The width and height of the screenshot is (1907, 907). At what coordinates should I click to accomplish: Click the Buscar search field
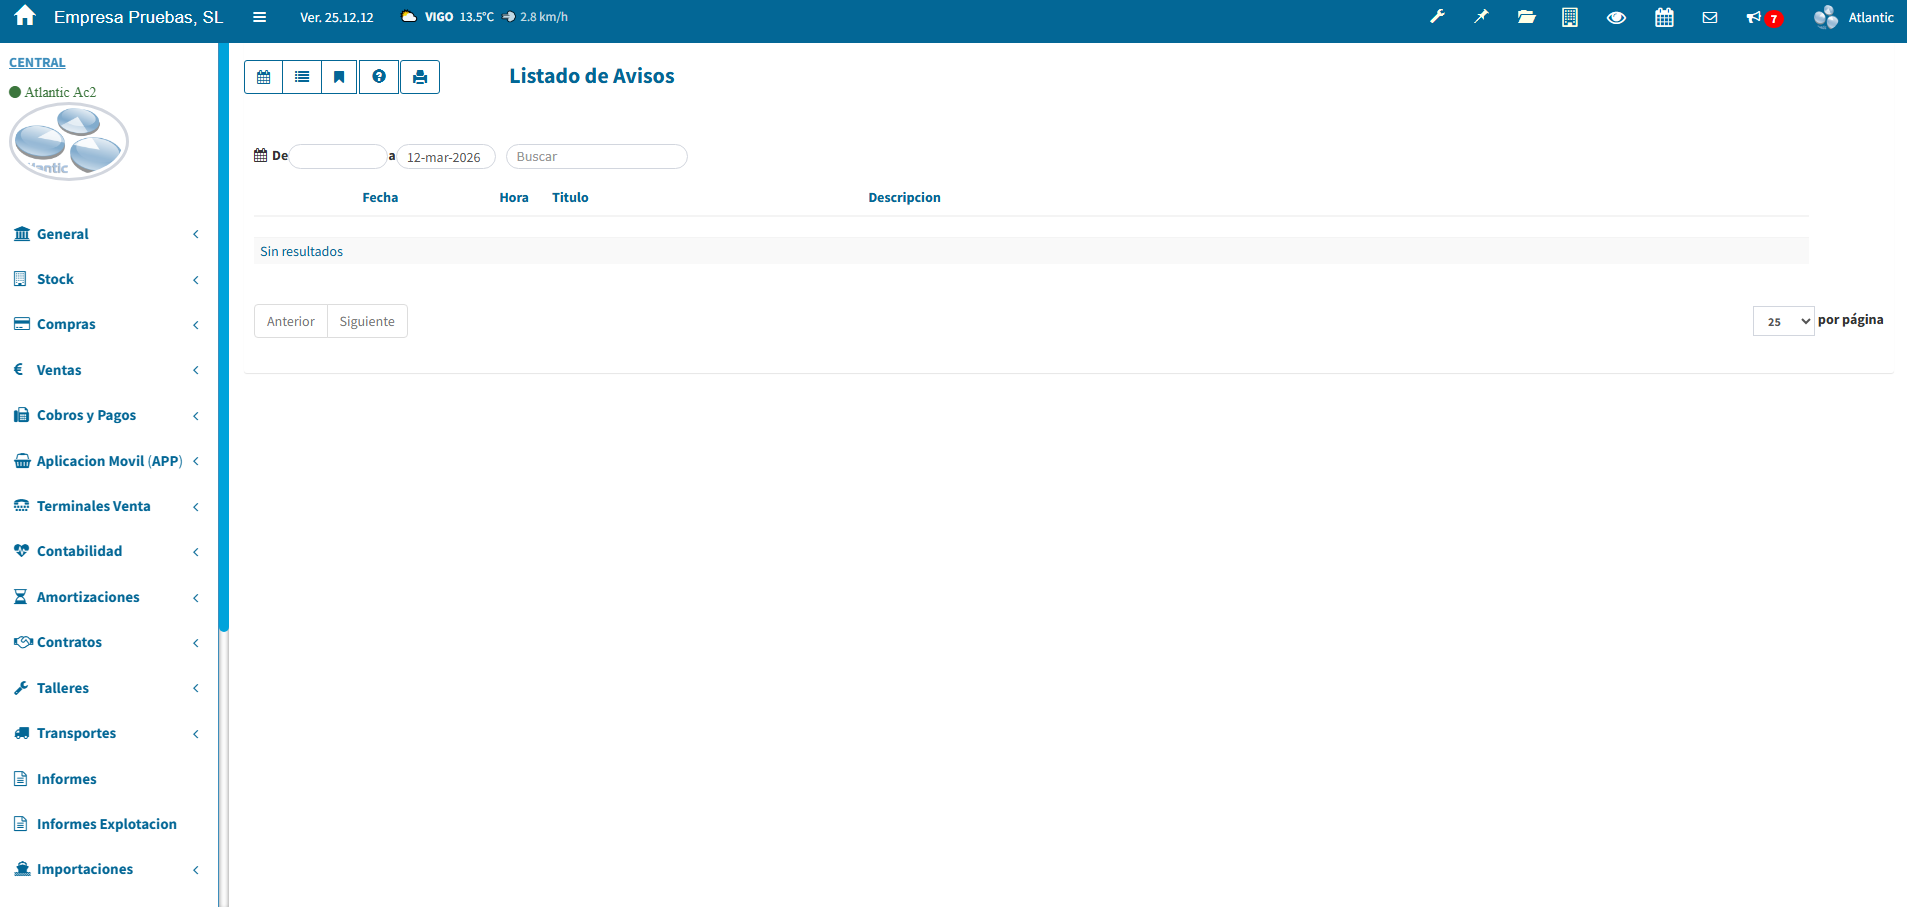[596, 157]
